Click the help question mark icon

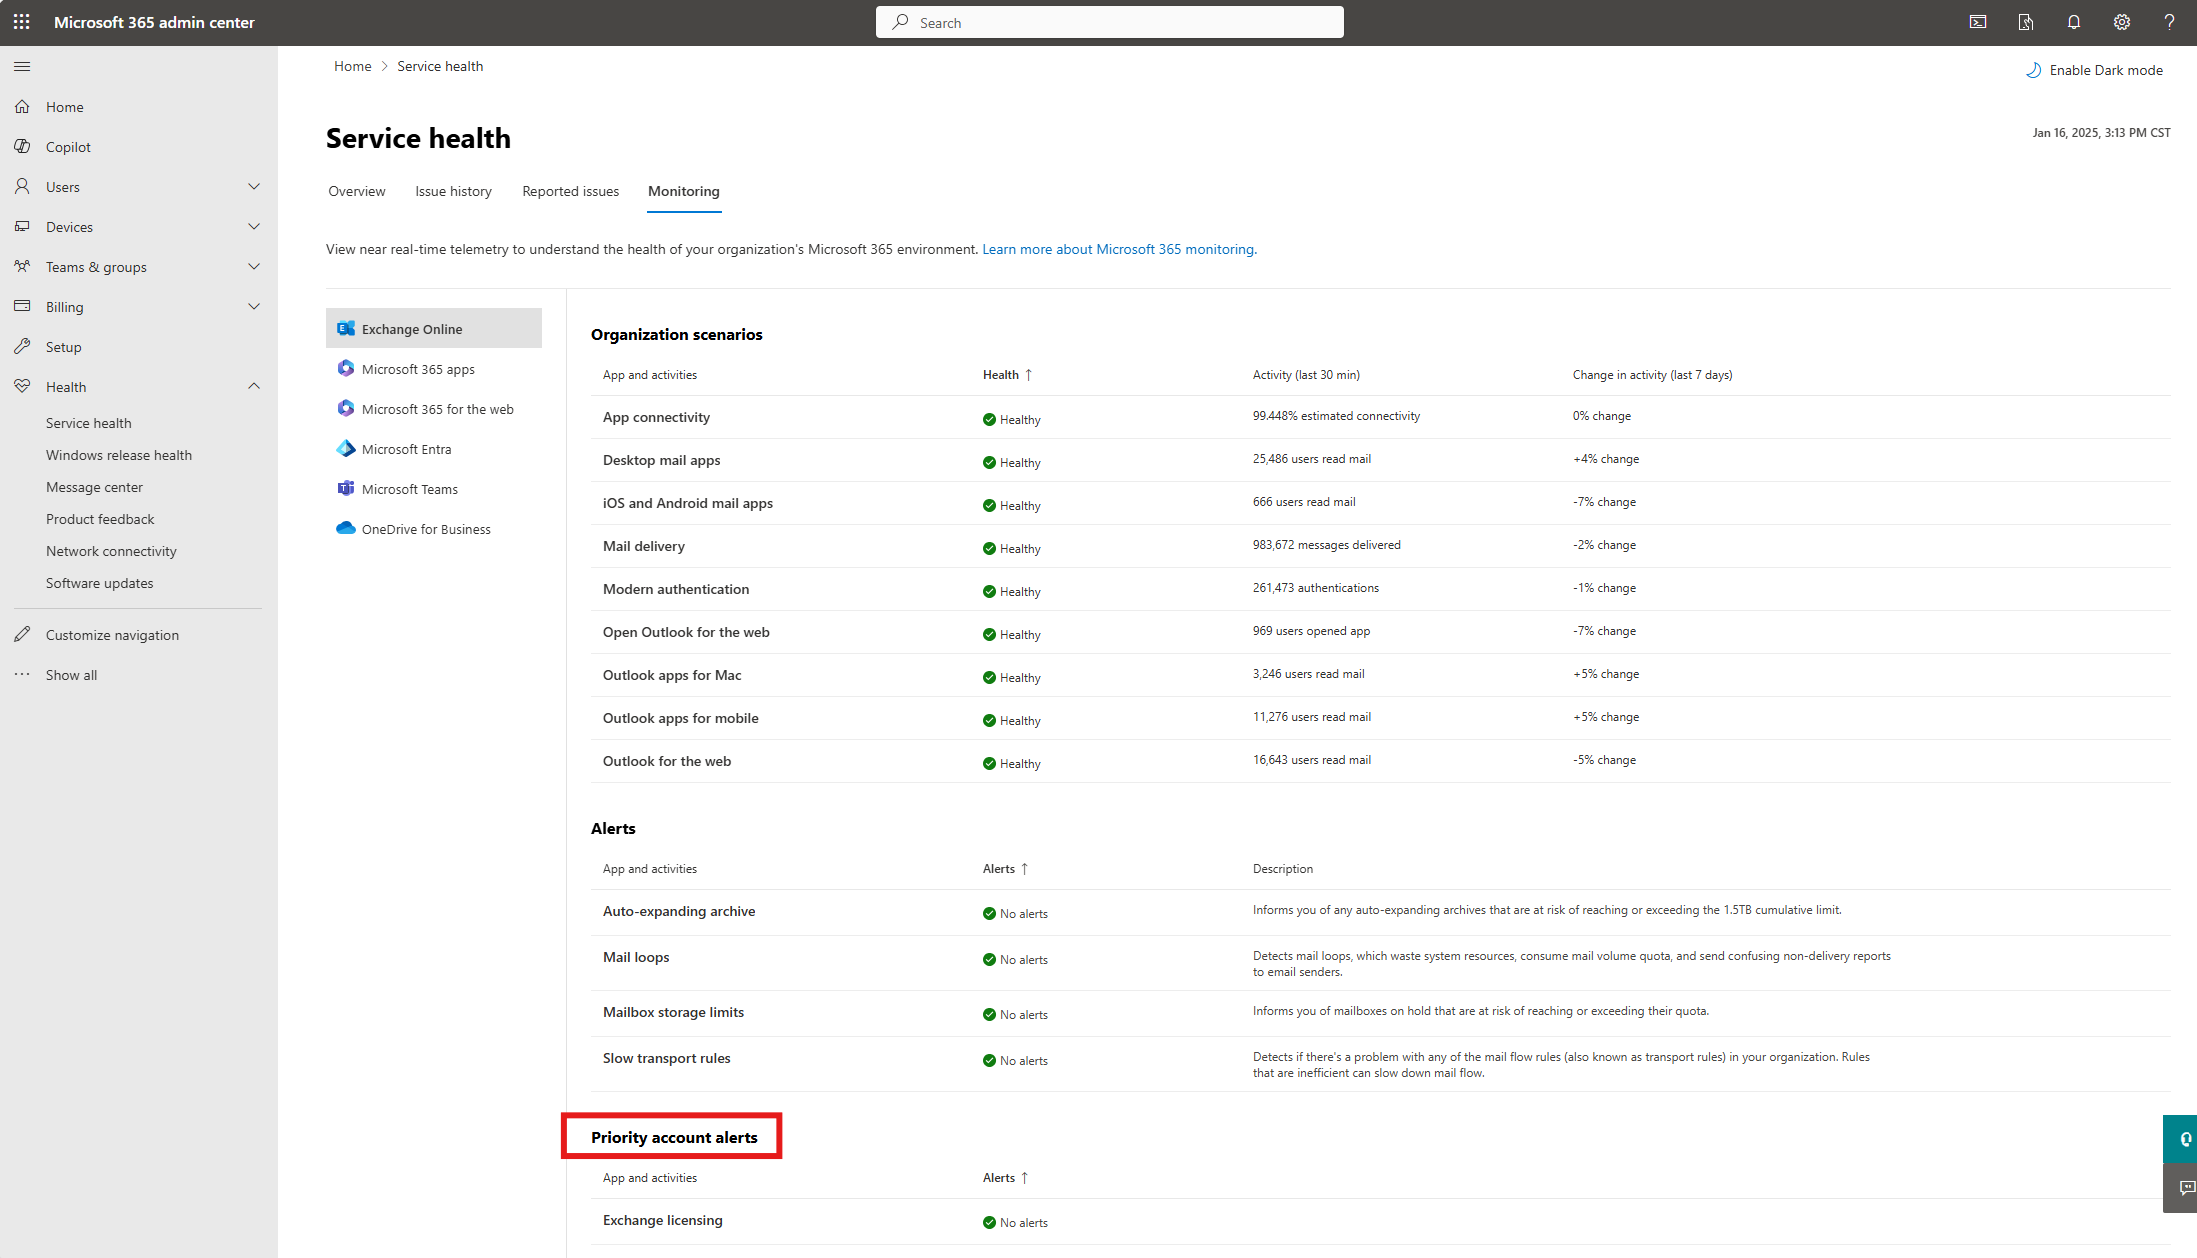(x=2169, y=22)
